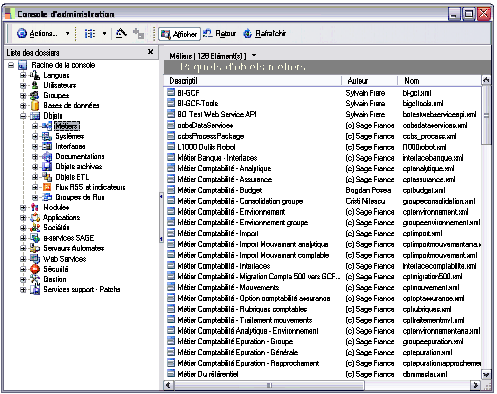Image resolution: width=497 pixels, height=394 pixels.
Task: Select the Utilisateurs icon in tree
Action: click(35, 85)
